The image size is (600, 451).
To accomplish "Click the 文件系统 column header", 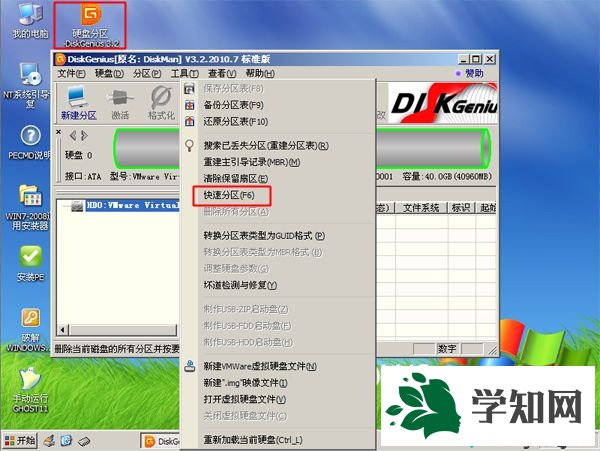I will click(421, 208).
